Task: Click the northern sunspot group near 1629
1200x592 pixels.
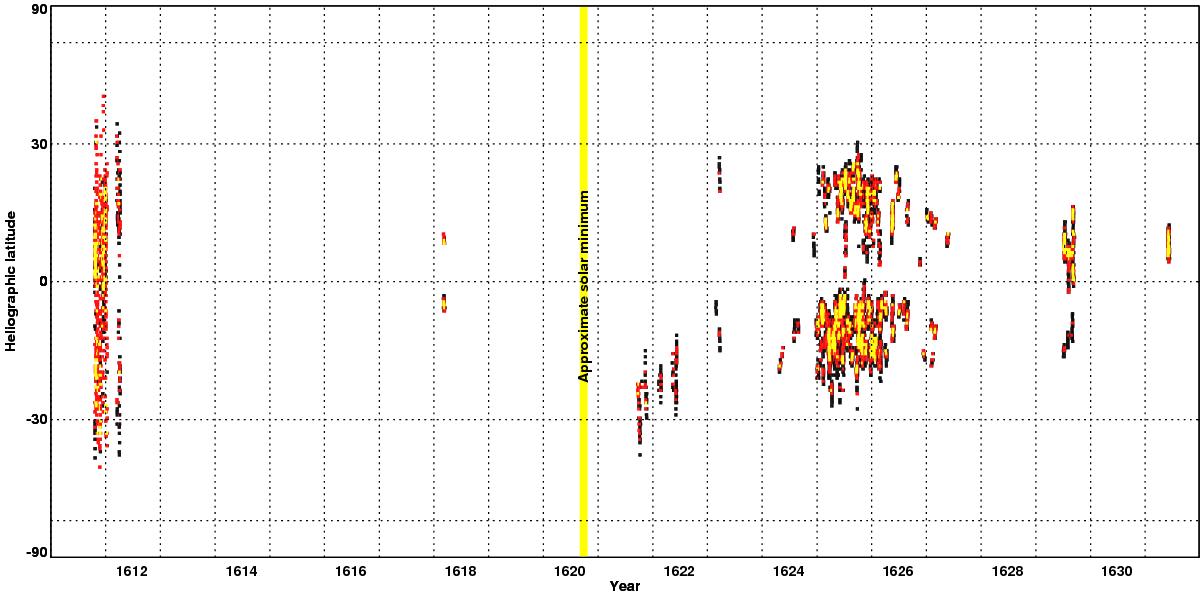Action: (1069, 245)
